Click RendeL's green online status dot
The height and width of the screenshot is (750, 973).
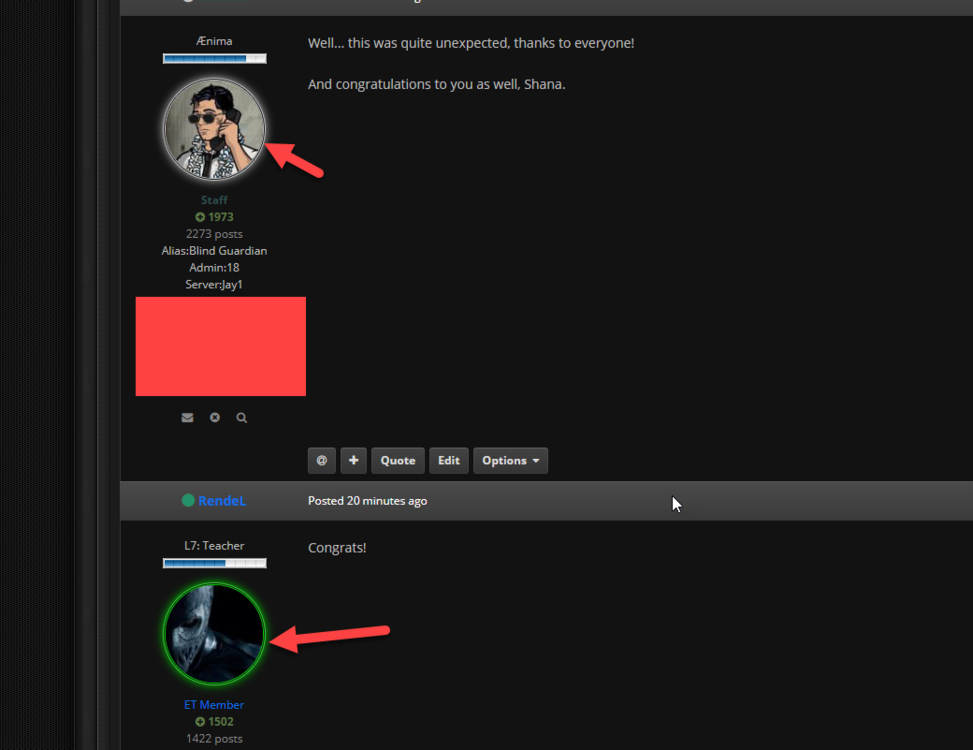coord(188,500)
